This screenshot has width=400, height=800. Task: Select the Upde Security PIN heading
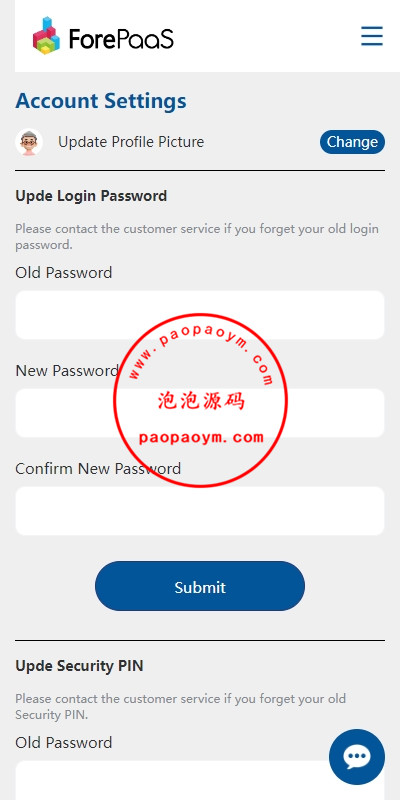click(79, 666)
